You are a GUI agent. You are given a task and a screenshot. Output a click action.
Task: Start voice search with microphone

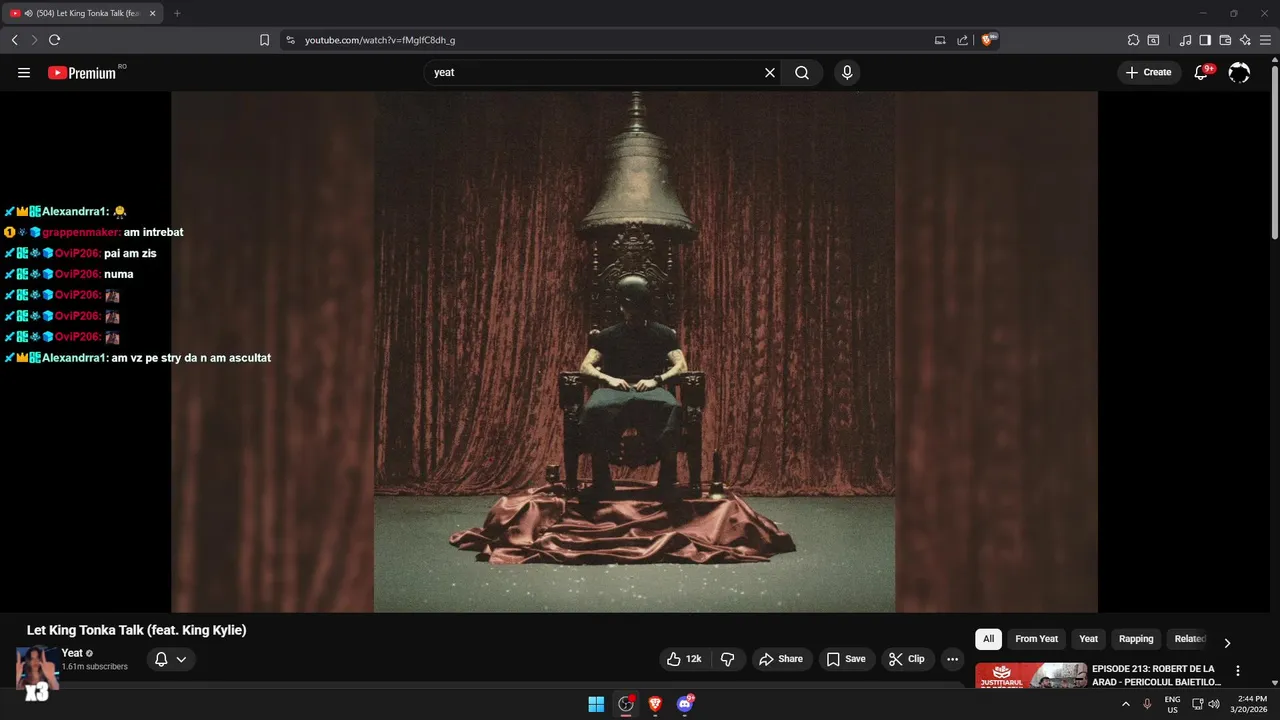point(847,72)
